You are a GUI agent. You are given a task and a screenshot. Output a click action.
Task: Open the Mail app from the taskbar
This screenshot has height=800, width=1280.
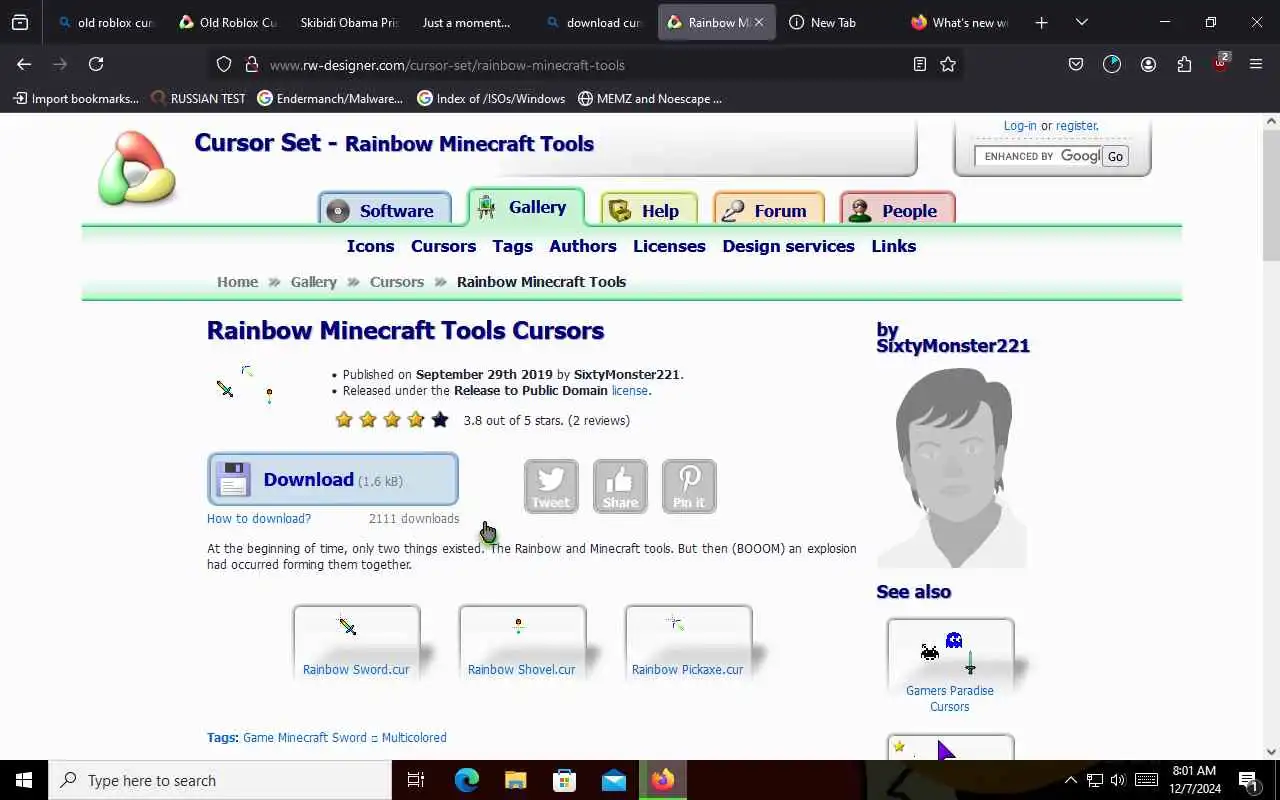click(614, 780)
